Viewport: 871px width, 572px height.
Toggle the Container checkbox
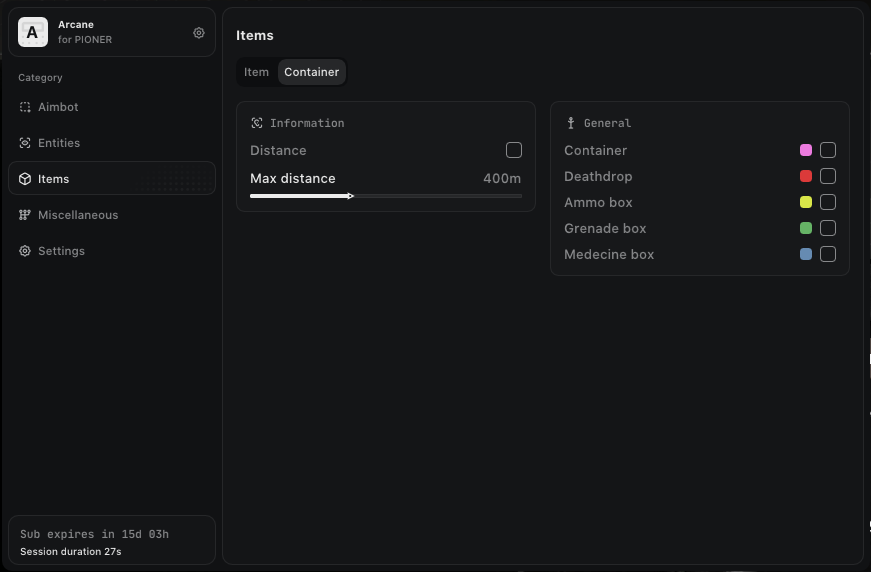[828, 150]
